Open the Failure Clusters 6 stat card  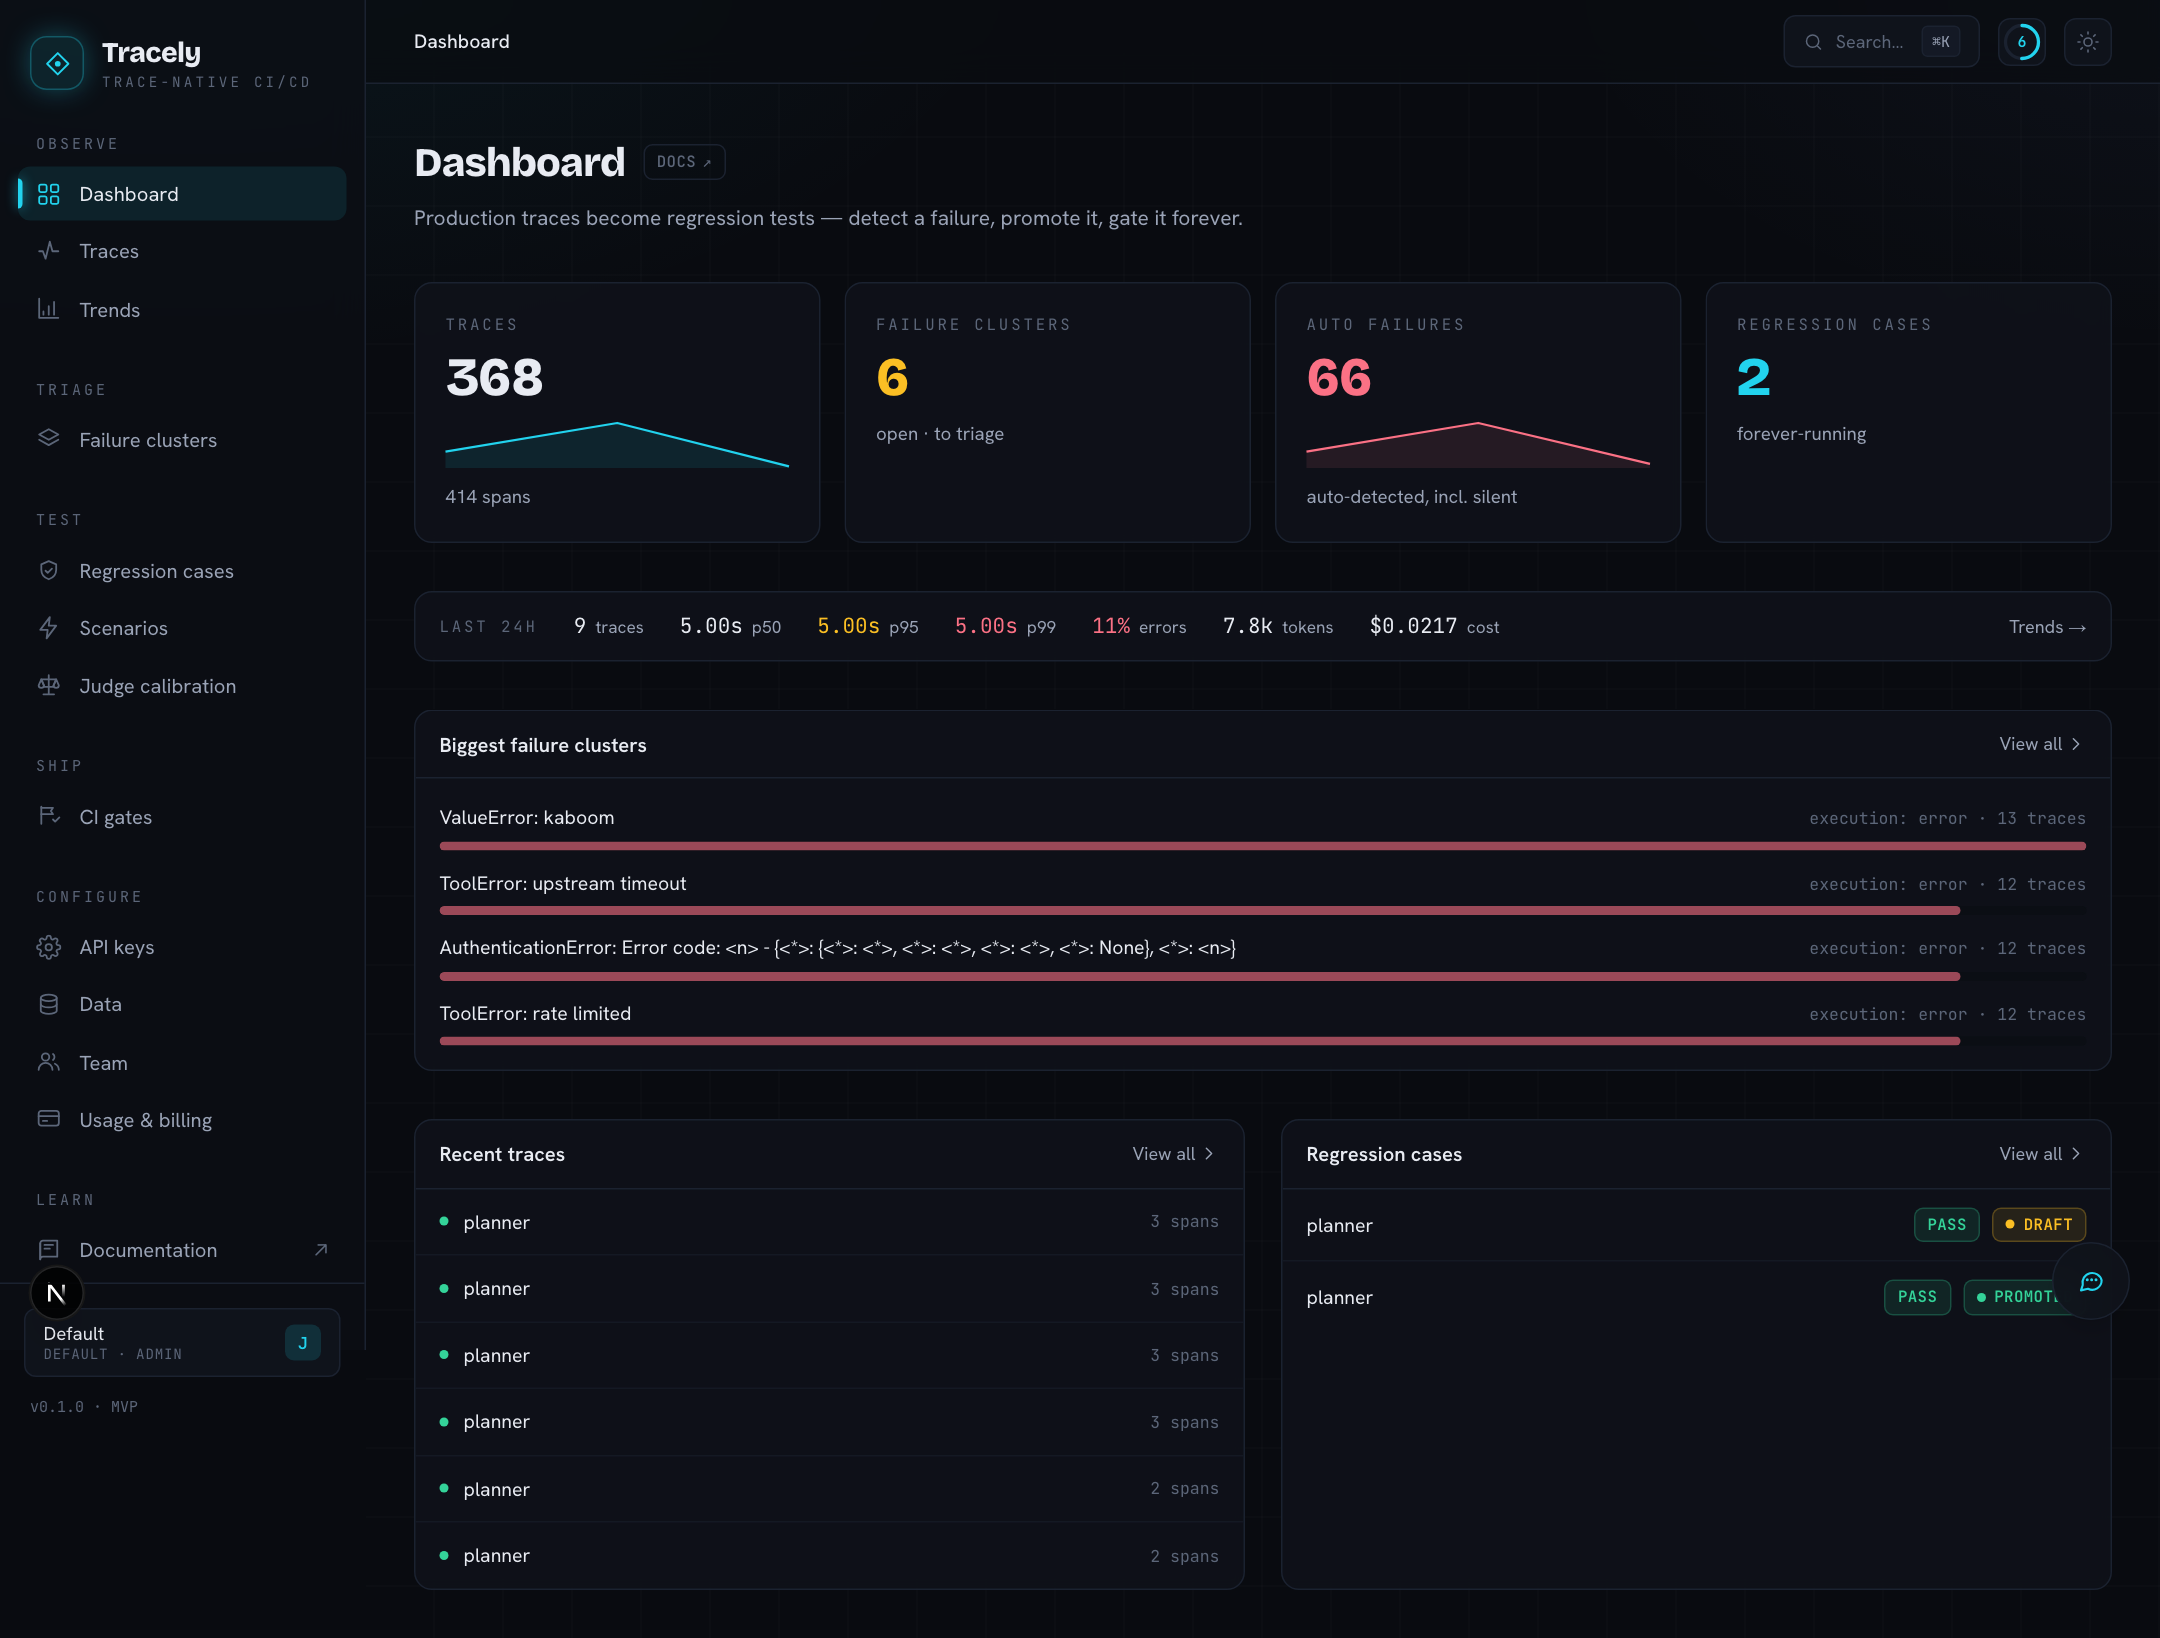1047,412
